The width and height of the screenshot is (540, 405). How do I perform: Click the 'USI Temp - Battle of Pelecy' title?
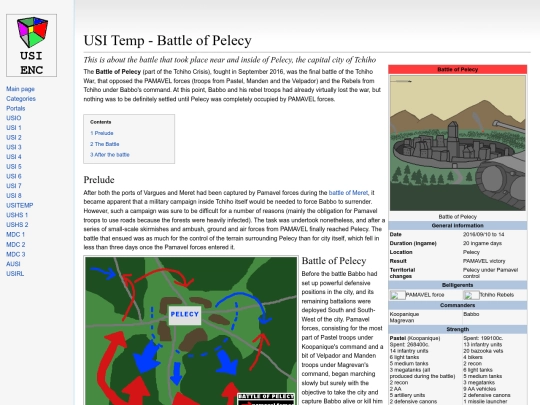click(167, 40)
